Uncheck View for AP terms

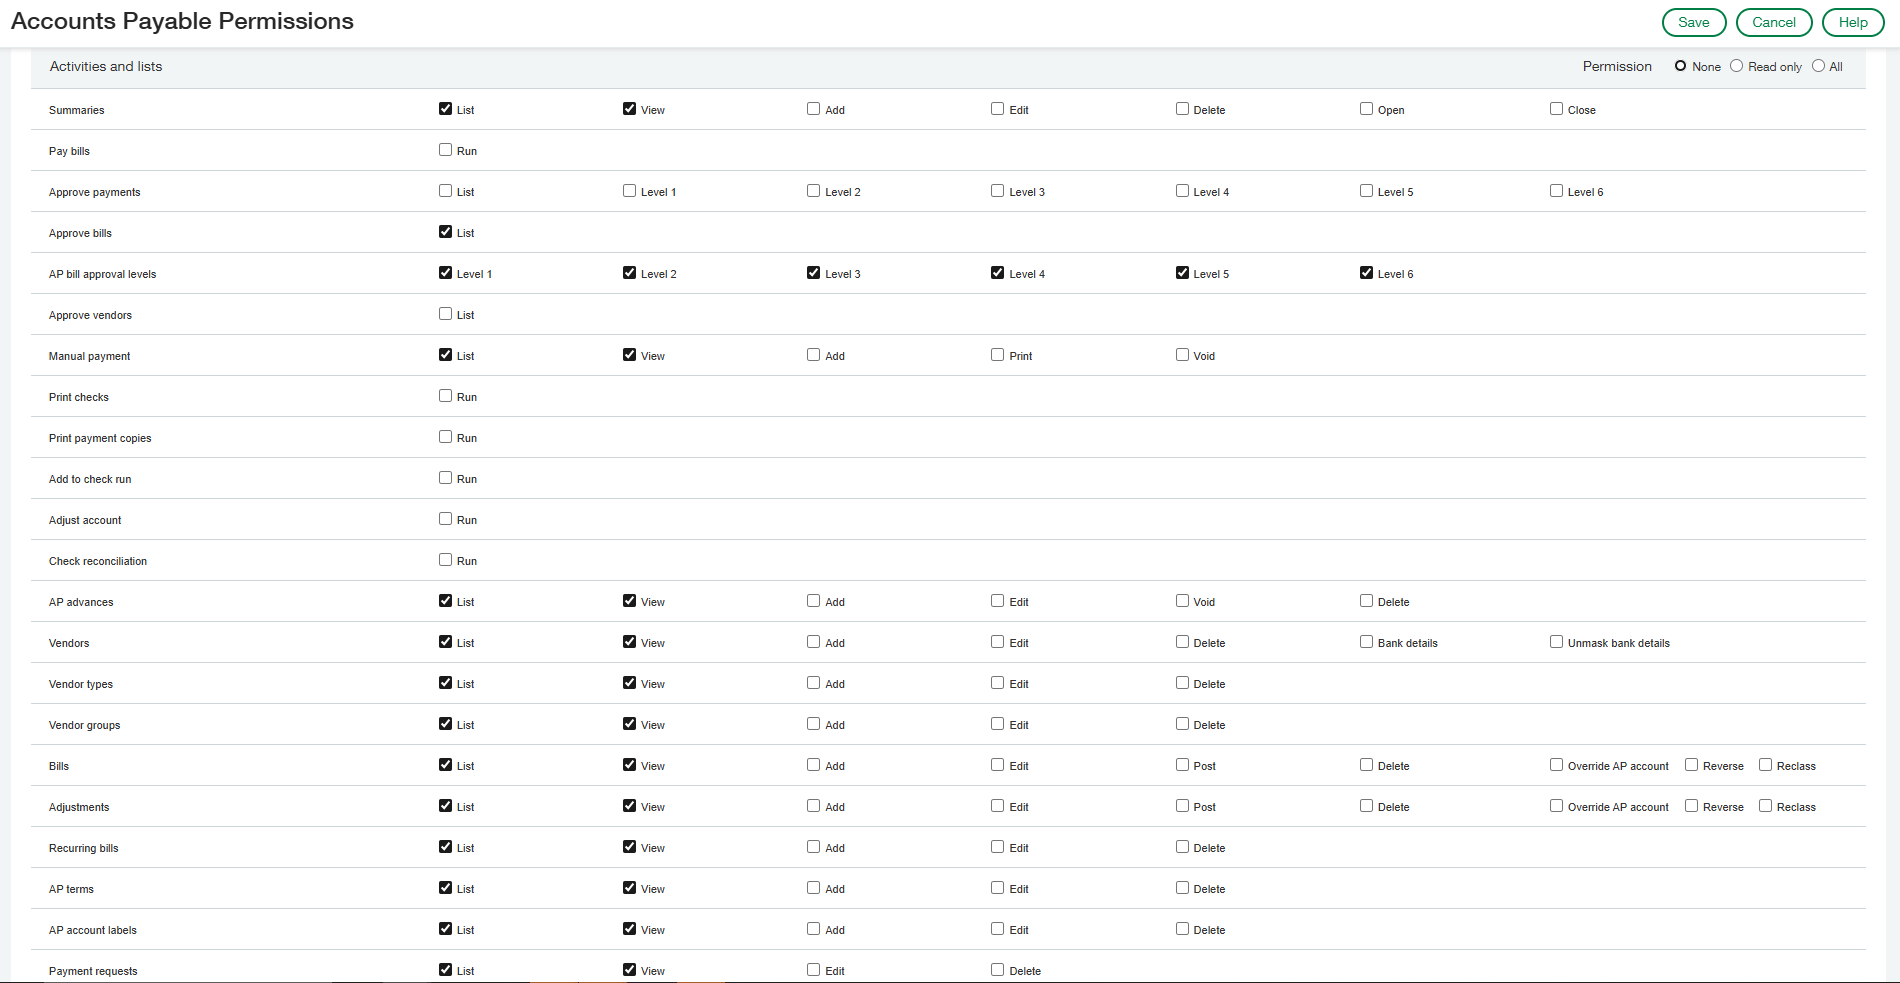(x=630, y=888)
